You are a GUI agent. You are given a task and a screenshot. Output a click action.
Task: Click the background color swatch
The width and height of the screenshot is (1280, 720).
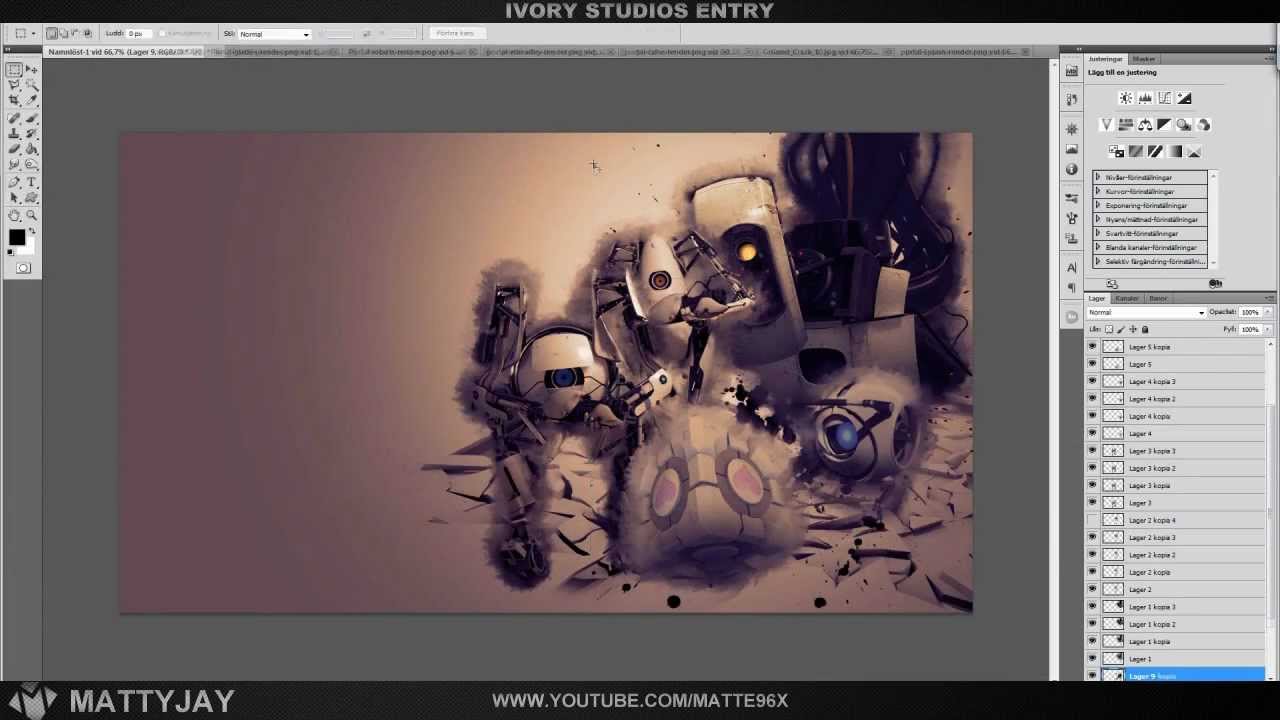click(x=29, y=246)
